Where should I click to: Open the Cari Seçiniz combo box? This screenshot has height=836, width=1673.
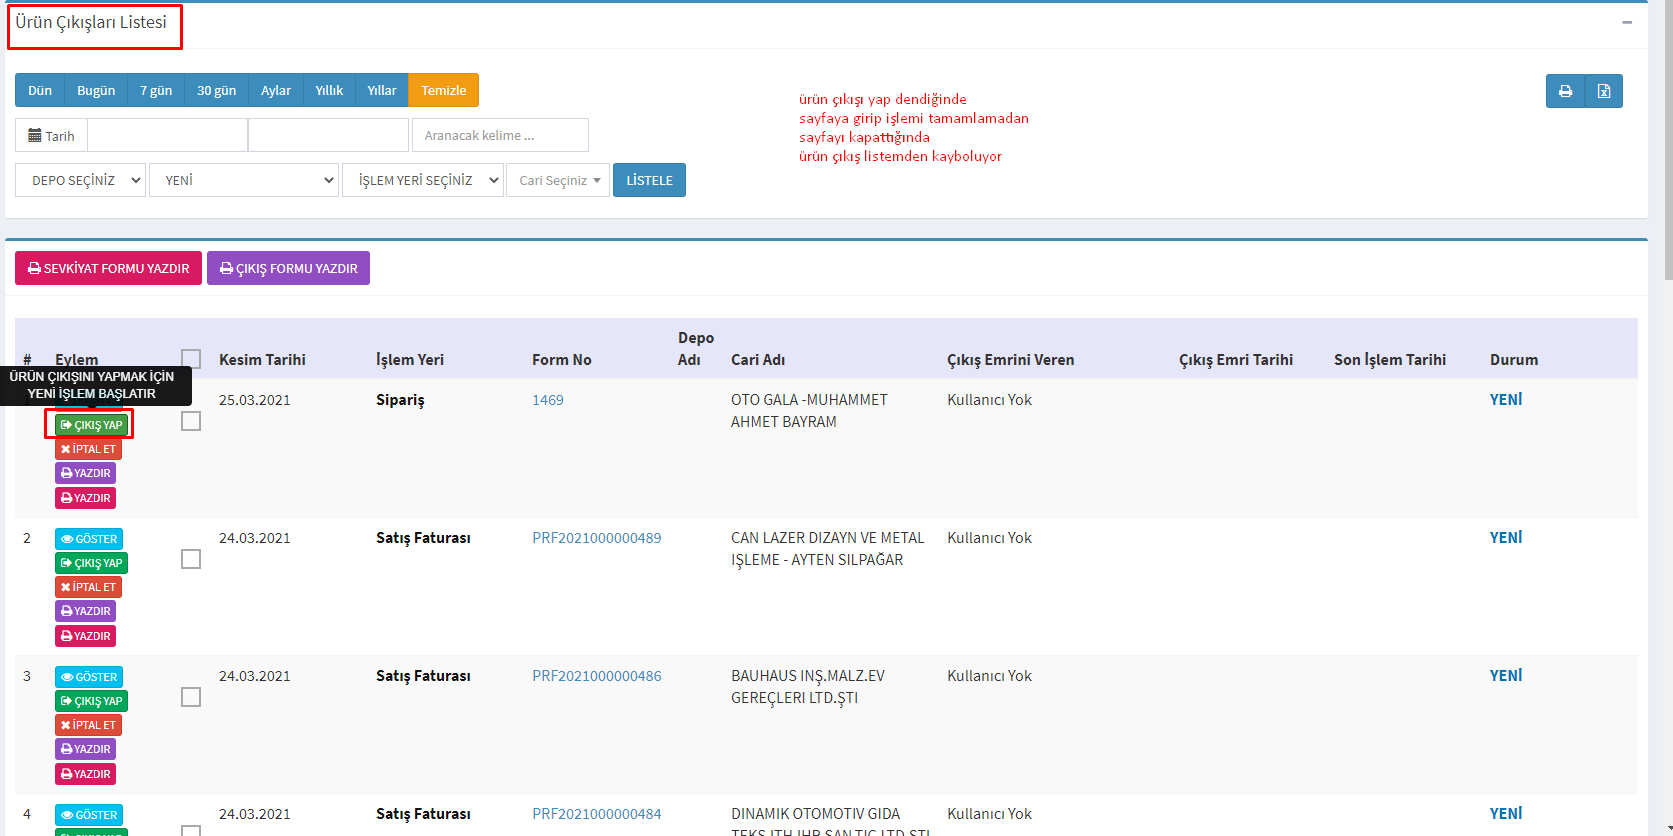click(x=558, y=180)
